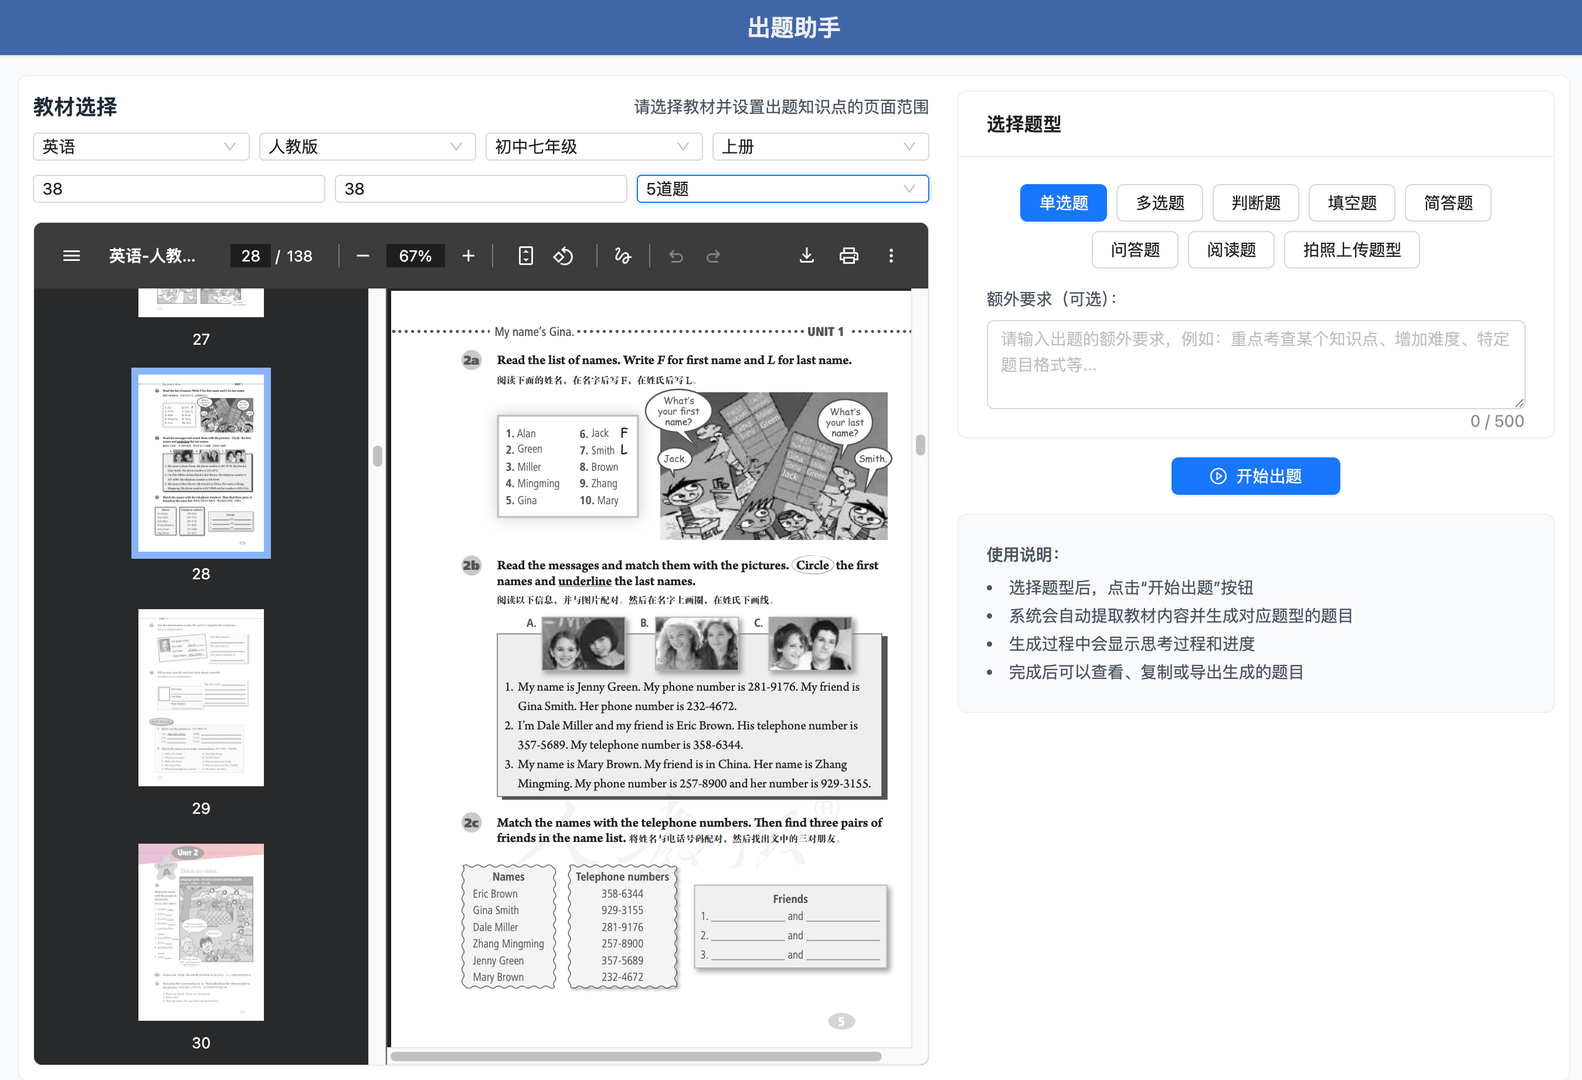Click the 0 / 500 character counter

[x=1497, y=421]
